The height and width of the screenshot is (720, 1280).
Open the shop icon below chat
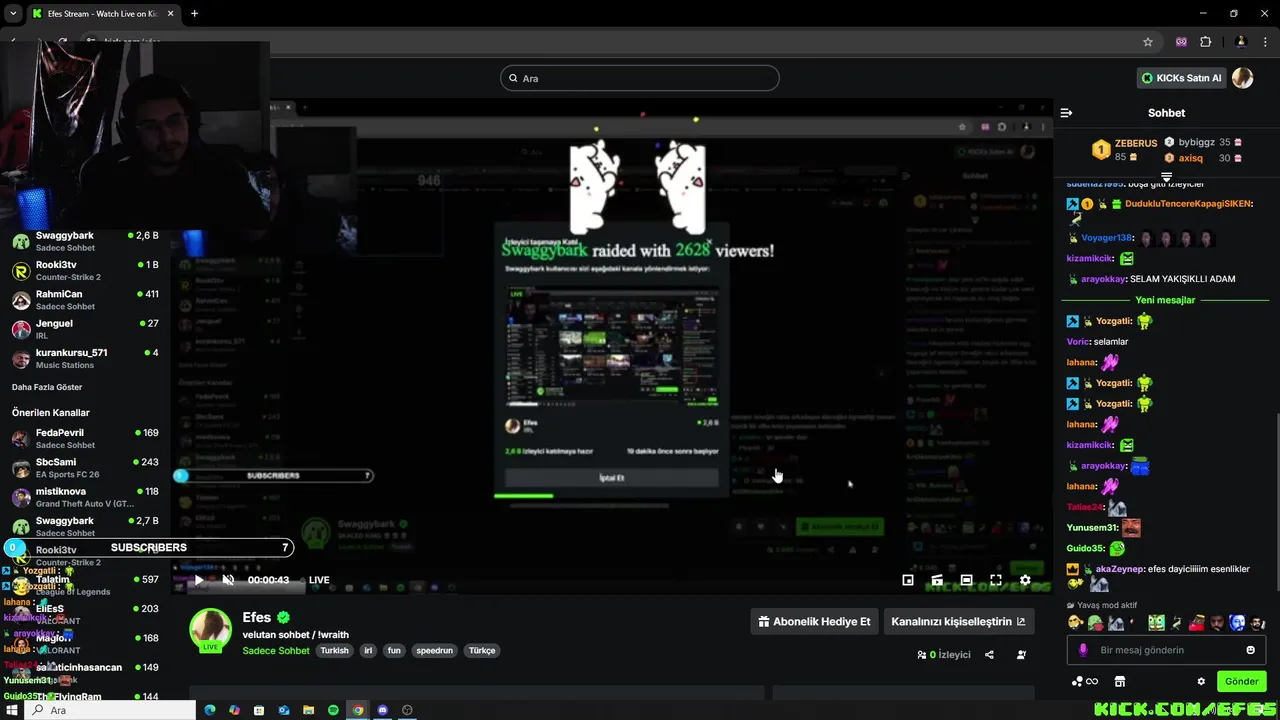coord(1119,681)
